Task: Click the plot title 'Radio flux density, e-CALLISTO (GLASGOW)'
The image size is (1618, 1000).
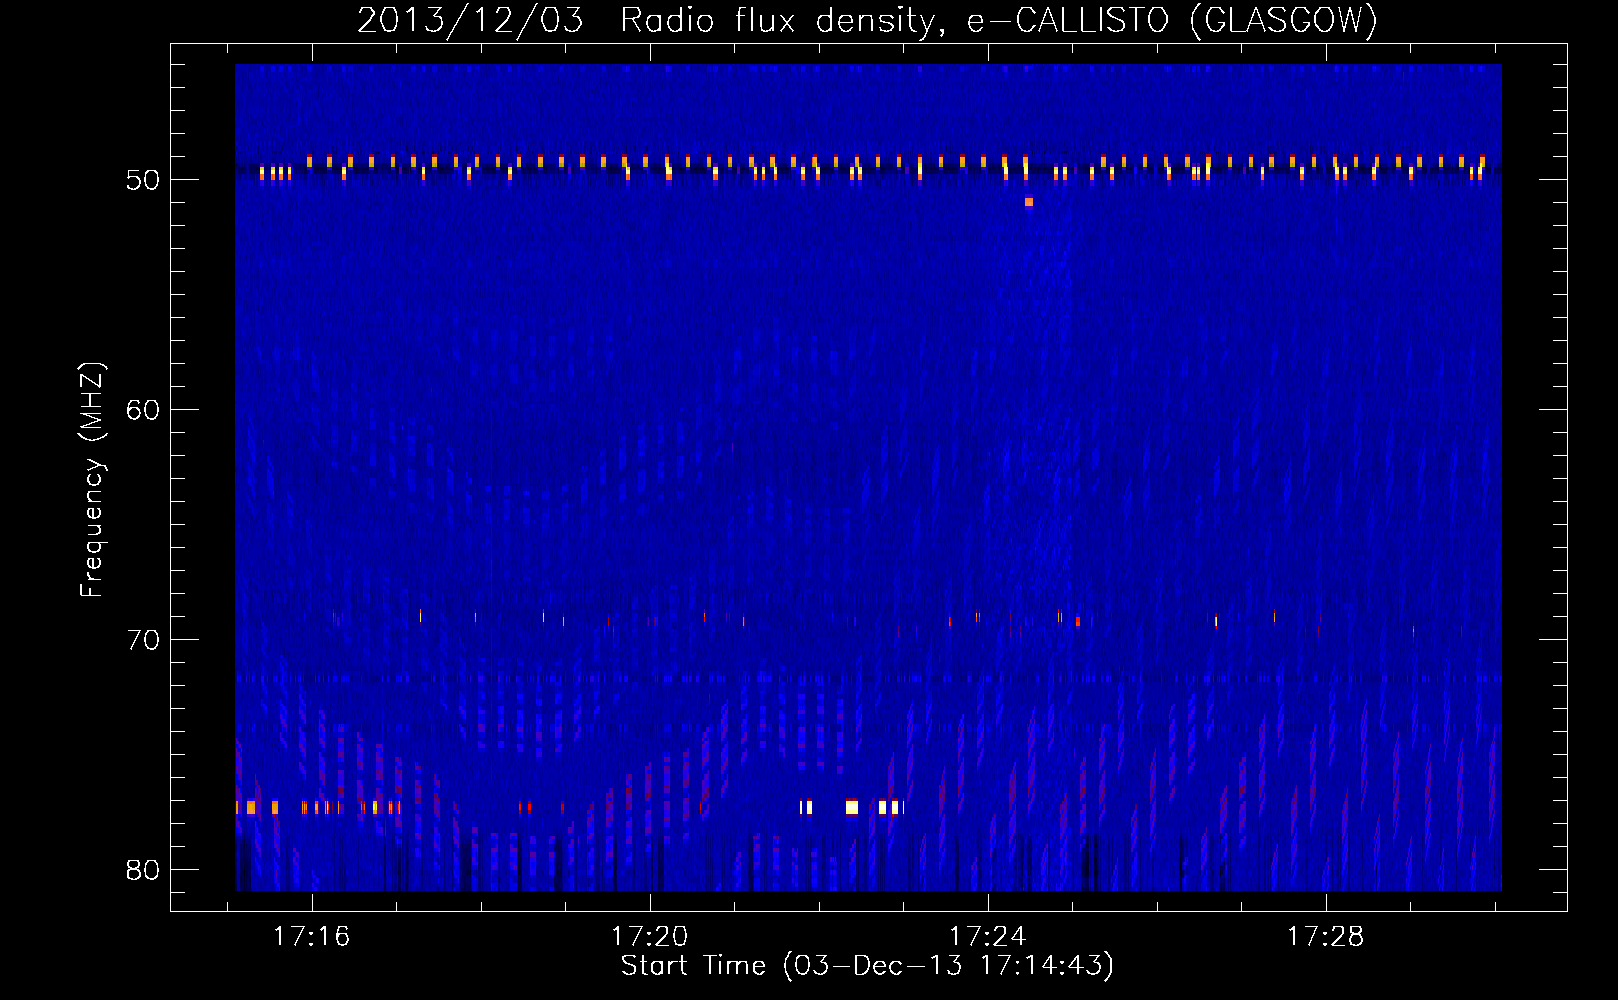Action: pyautogui.click(x=999, y=20)
